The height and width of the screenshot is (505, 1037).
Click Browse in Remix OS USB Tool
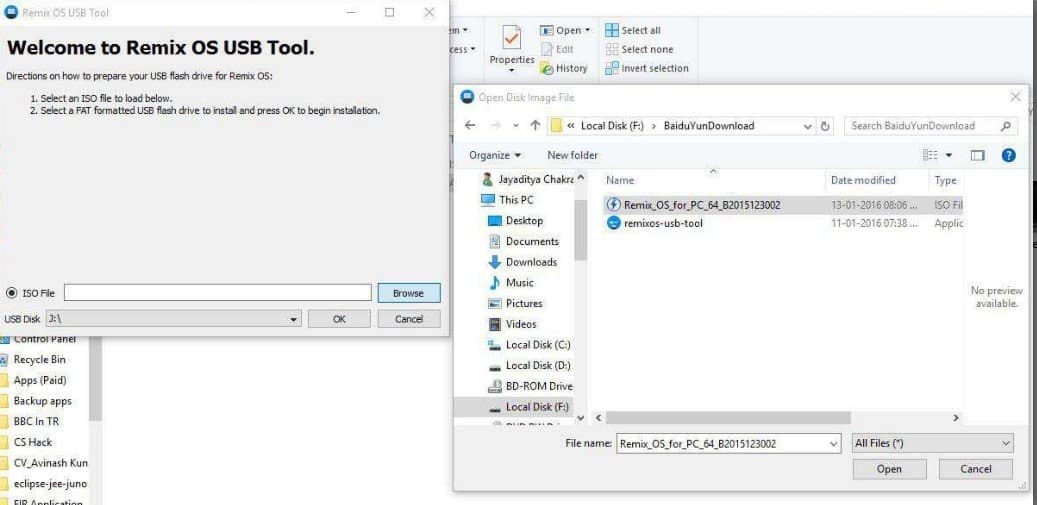tap(409, 293)
